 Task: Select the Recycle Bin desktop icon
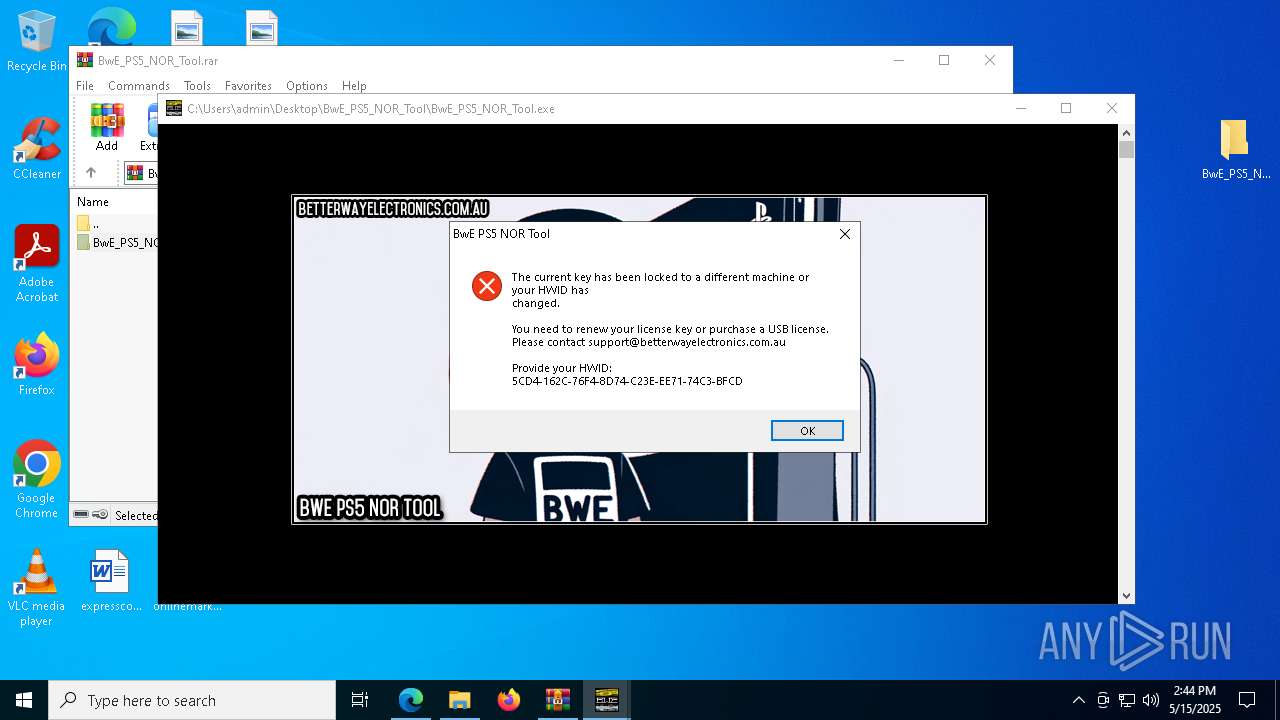point(37,42)
